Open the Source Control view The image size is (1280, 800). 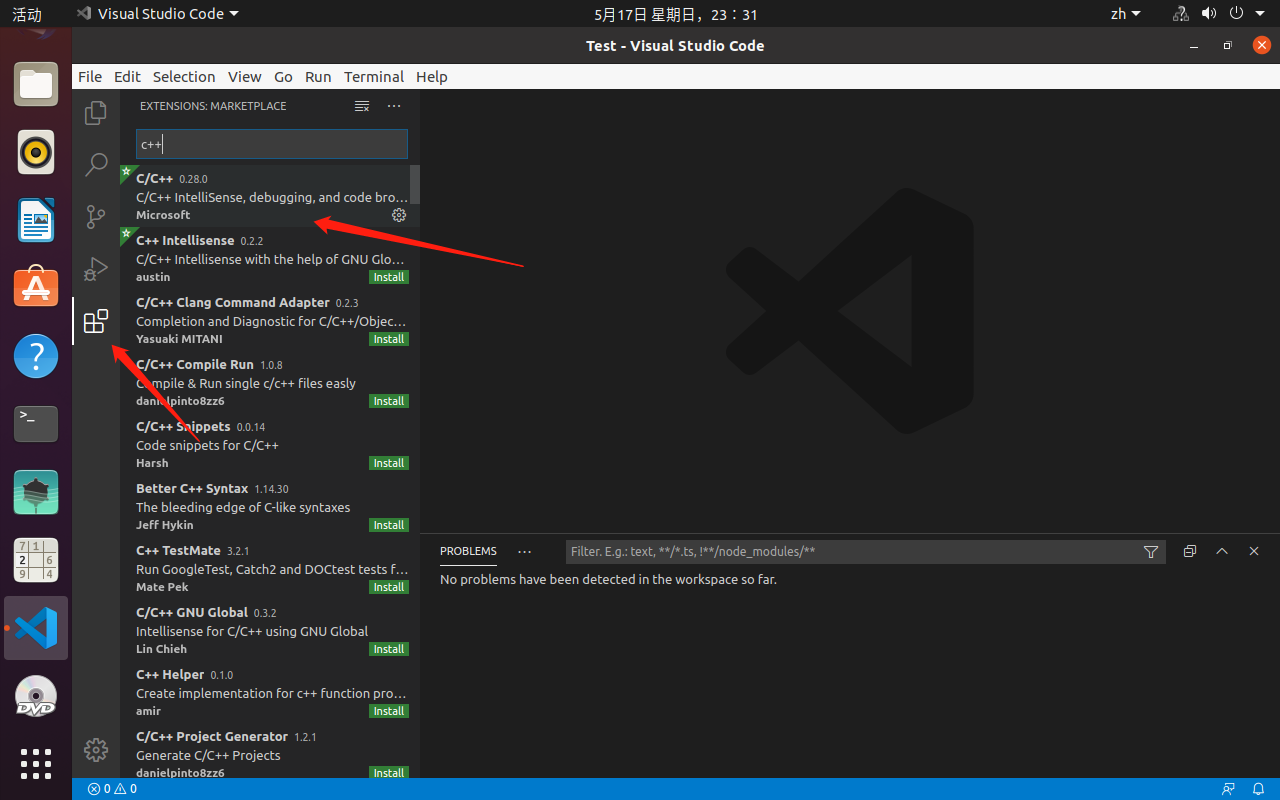tap(96, 217)
